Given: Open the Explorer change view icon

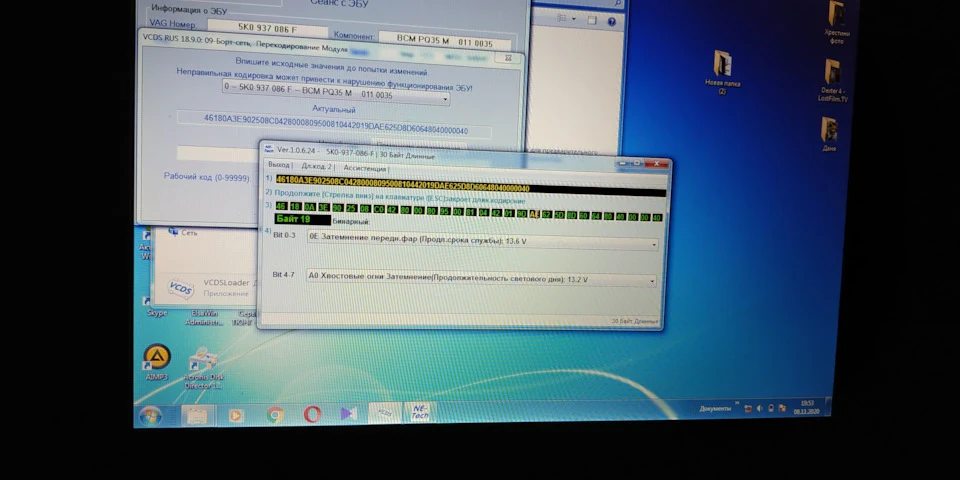Looking at the screenshot, I should point(562,19).
